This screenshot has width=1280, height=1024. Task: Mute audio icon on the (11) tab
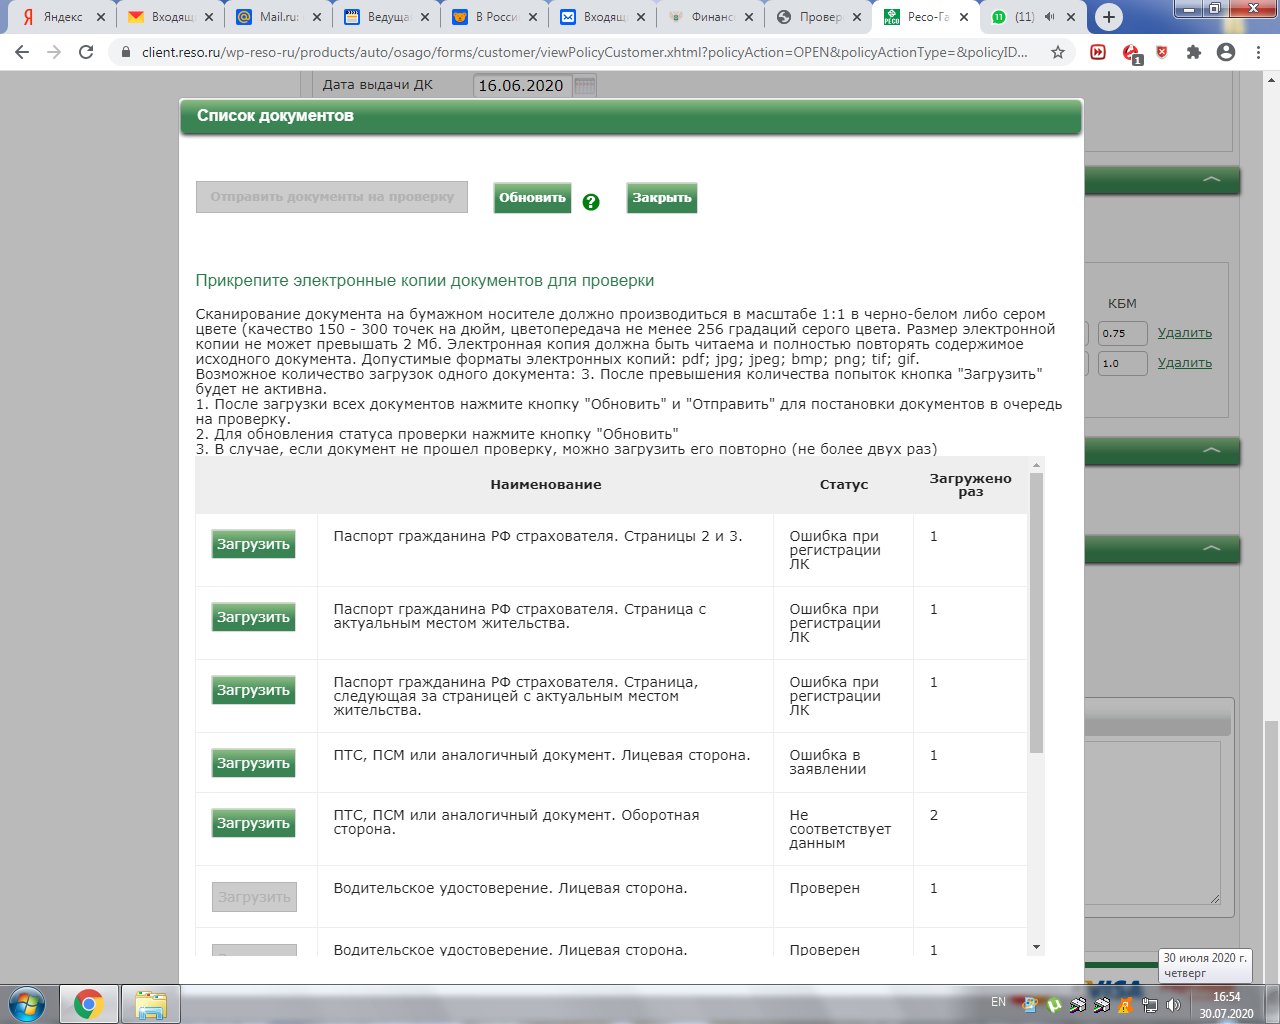1049,17
